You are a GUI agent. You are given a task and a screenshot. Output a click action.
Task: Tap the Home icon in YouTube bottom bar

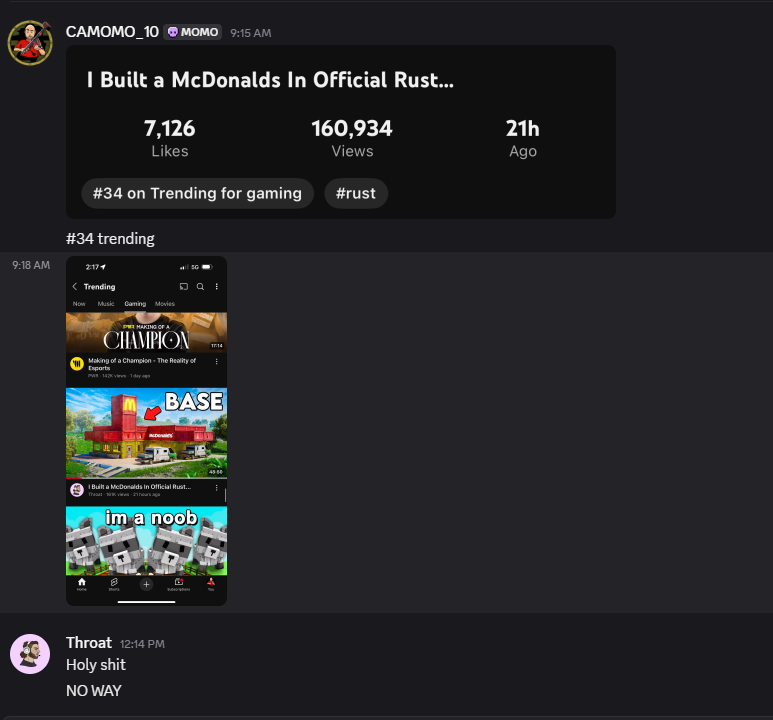pyautogui.click(x=82, y=584)
